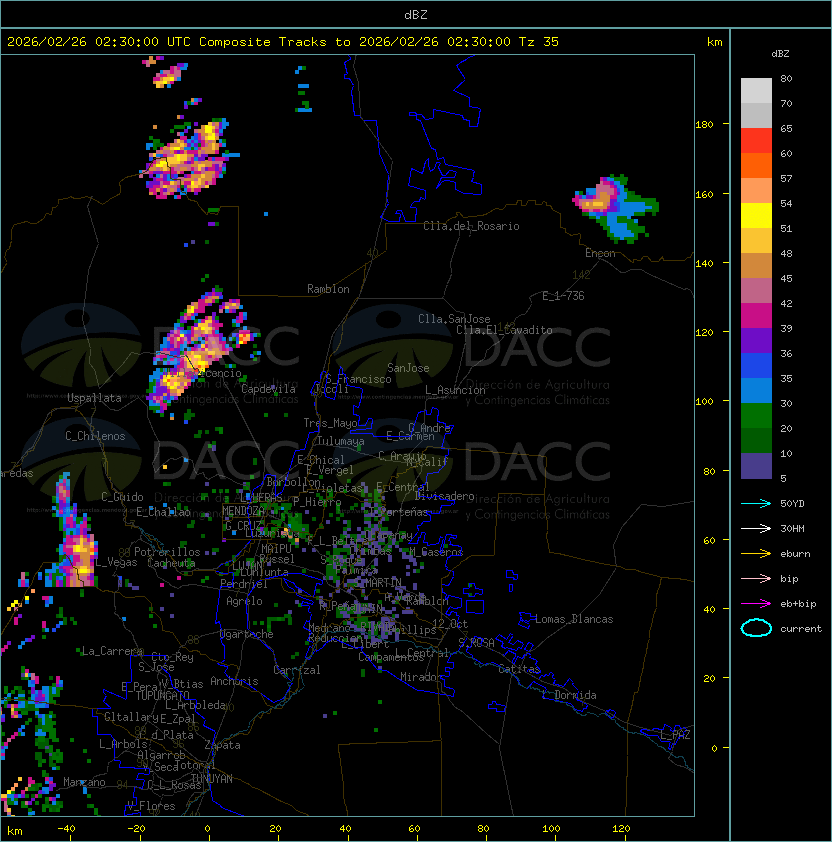
Task: Click the 'Tres_Mayo' map label
Action: pyautogui.click(x=330, y=423)
